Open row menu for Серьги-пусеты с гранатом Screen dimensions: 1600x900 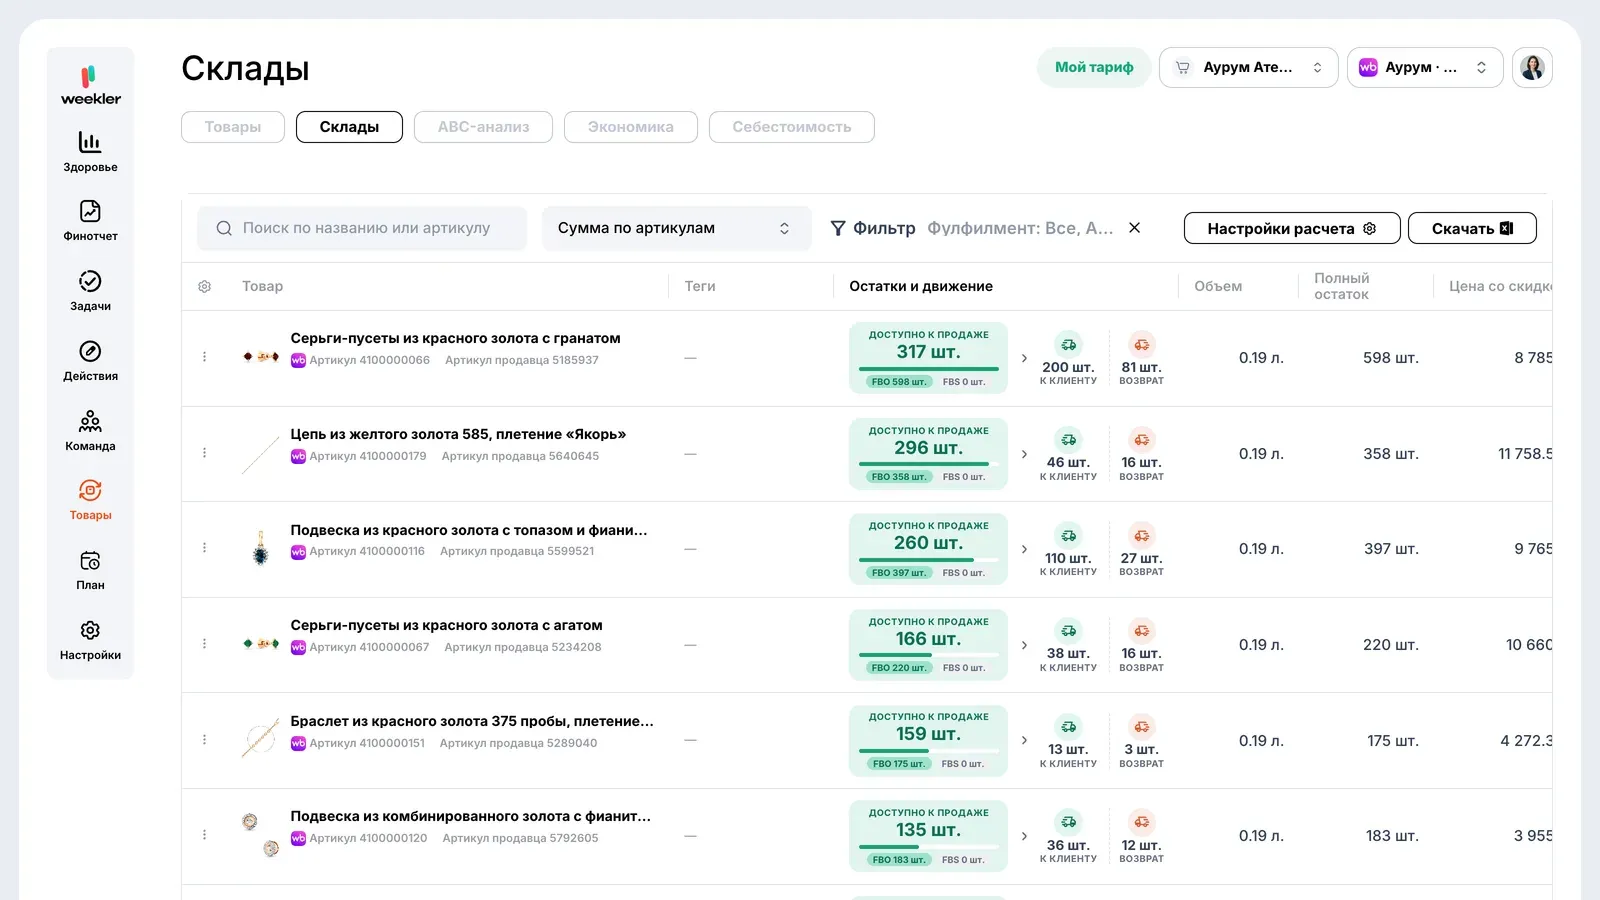[205, 357]
